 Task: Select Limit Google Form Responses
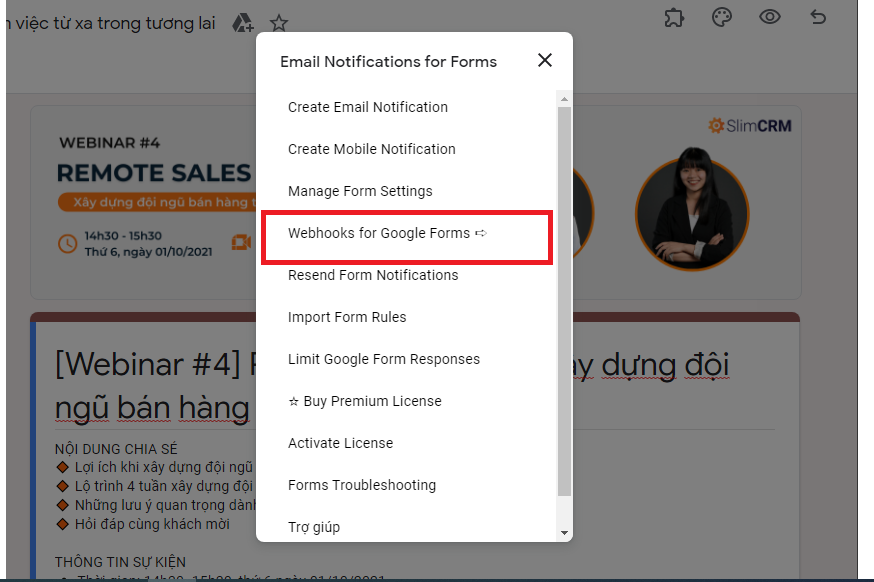383,359
